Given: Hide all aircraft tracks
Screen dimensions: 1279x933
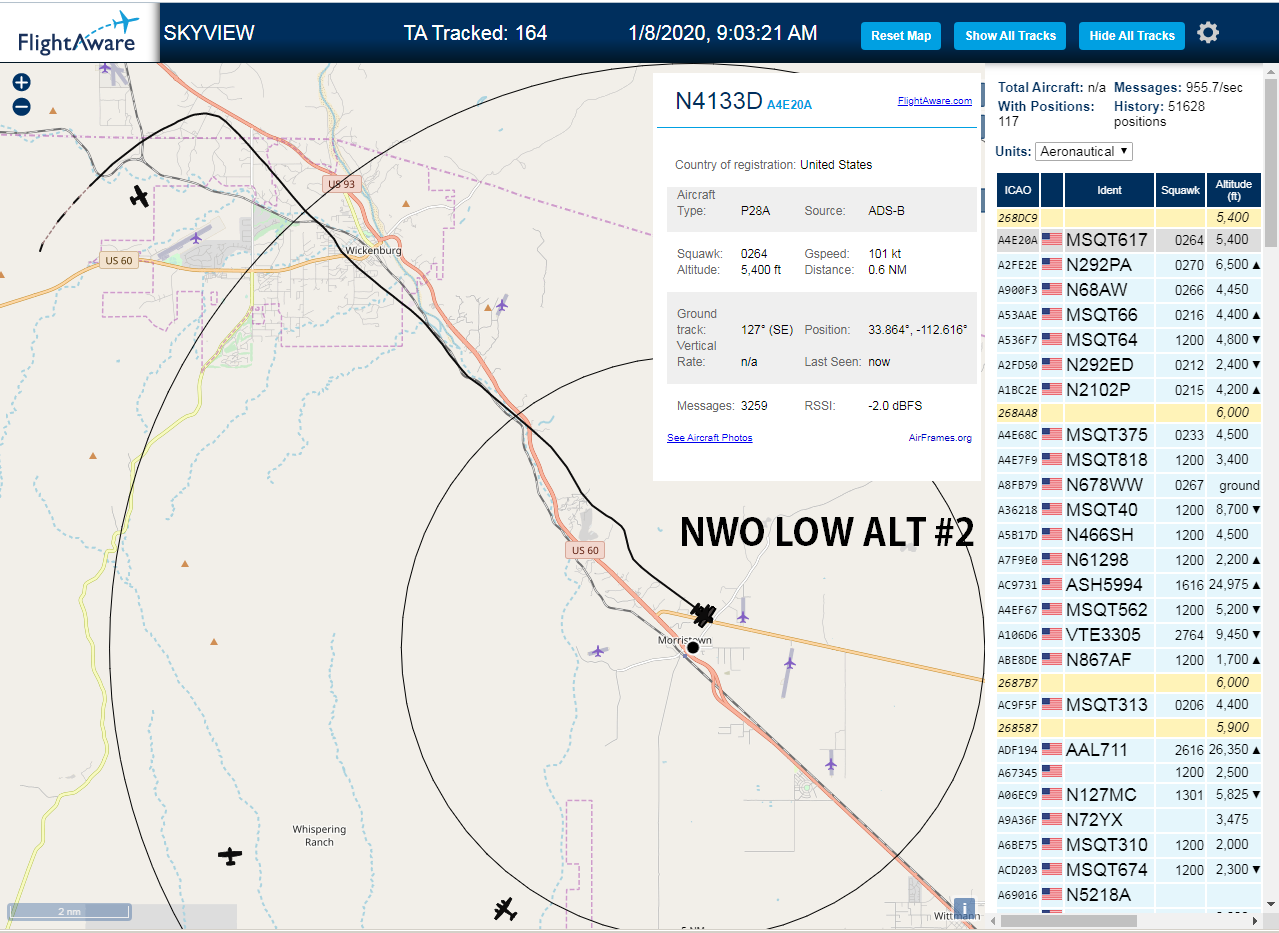Looking at the screenshot, I should pyautogui.click(x=1132, y=36).
